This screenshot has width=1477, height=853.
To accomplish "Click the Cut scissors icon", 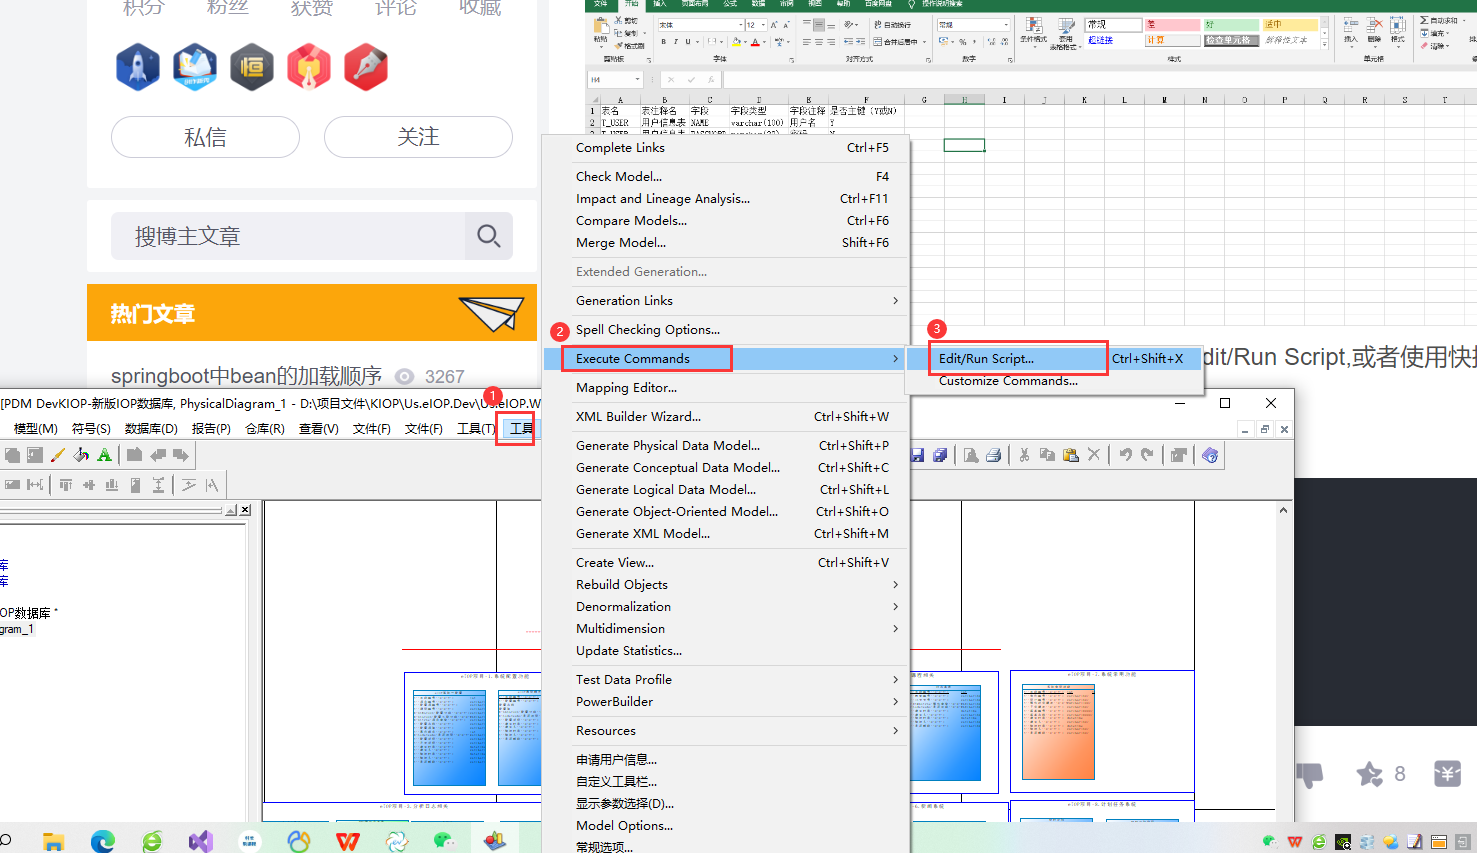I will pyautogui.click(x=1024, y=455).
